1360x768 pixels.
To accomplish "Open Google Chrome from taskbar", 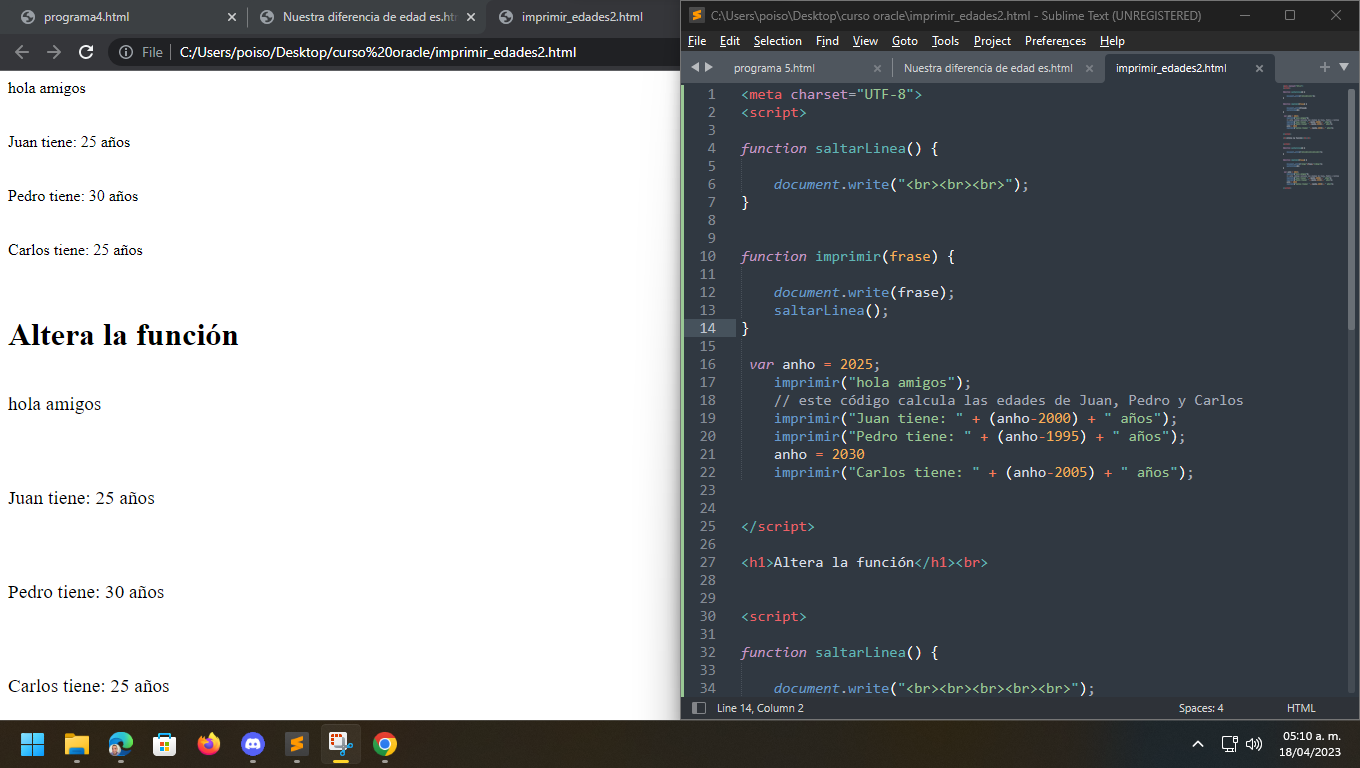I will pyautogui.click(x=385, y=744).
